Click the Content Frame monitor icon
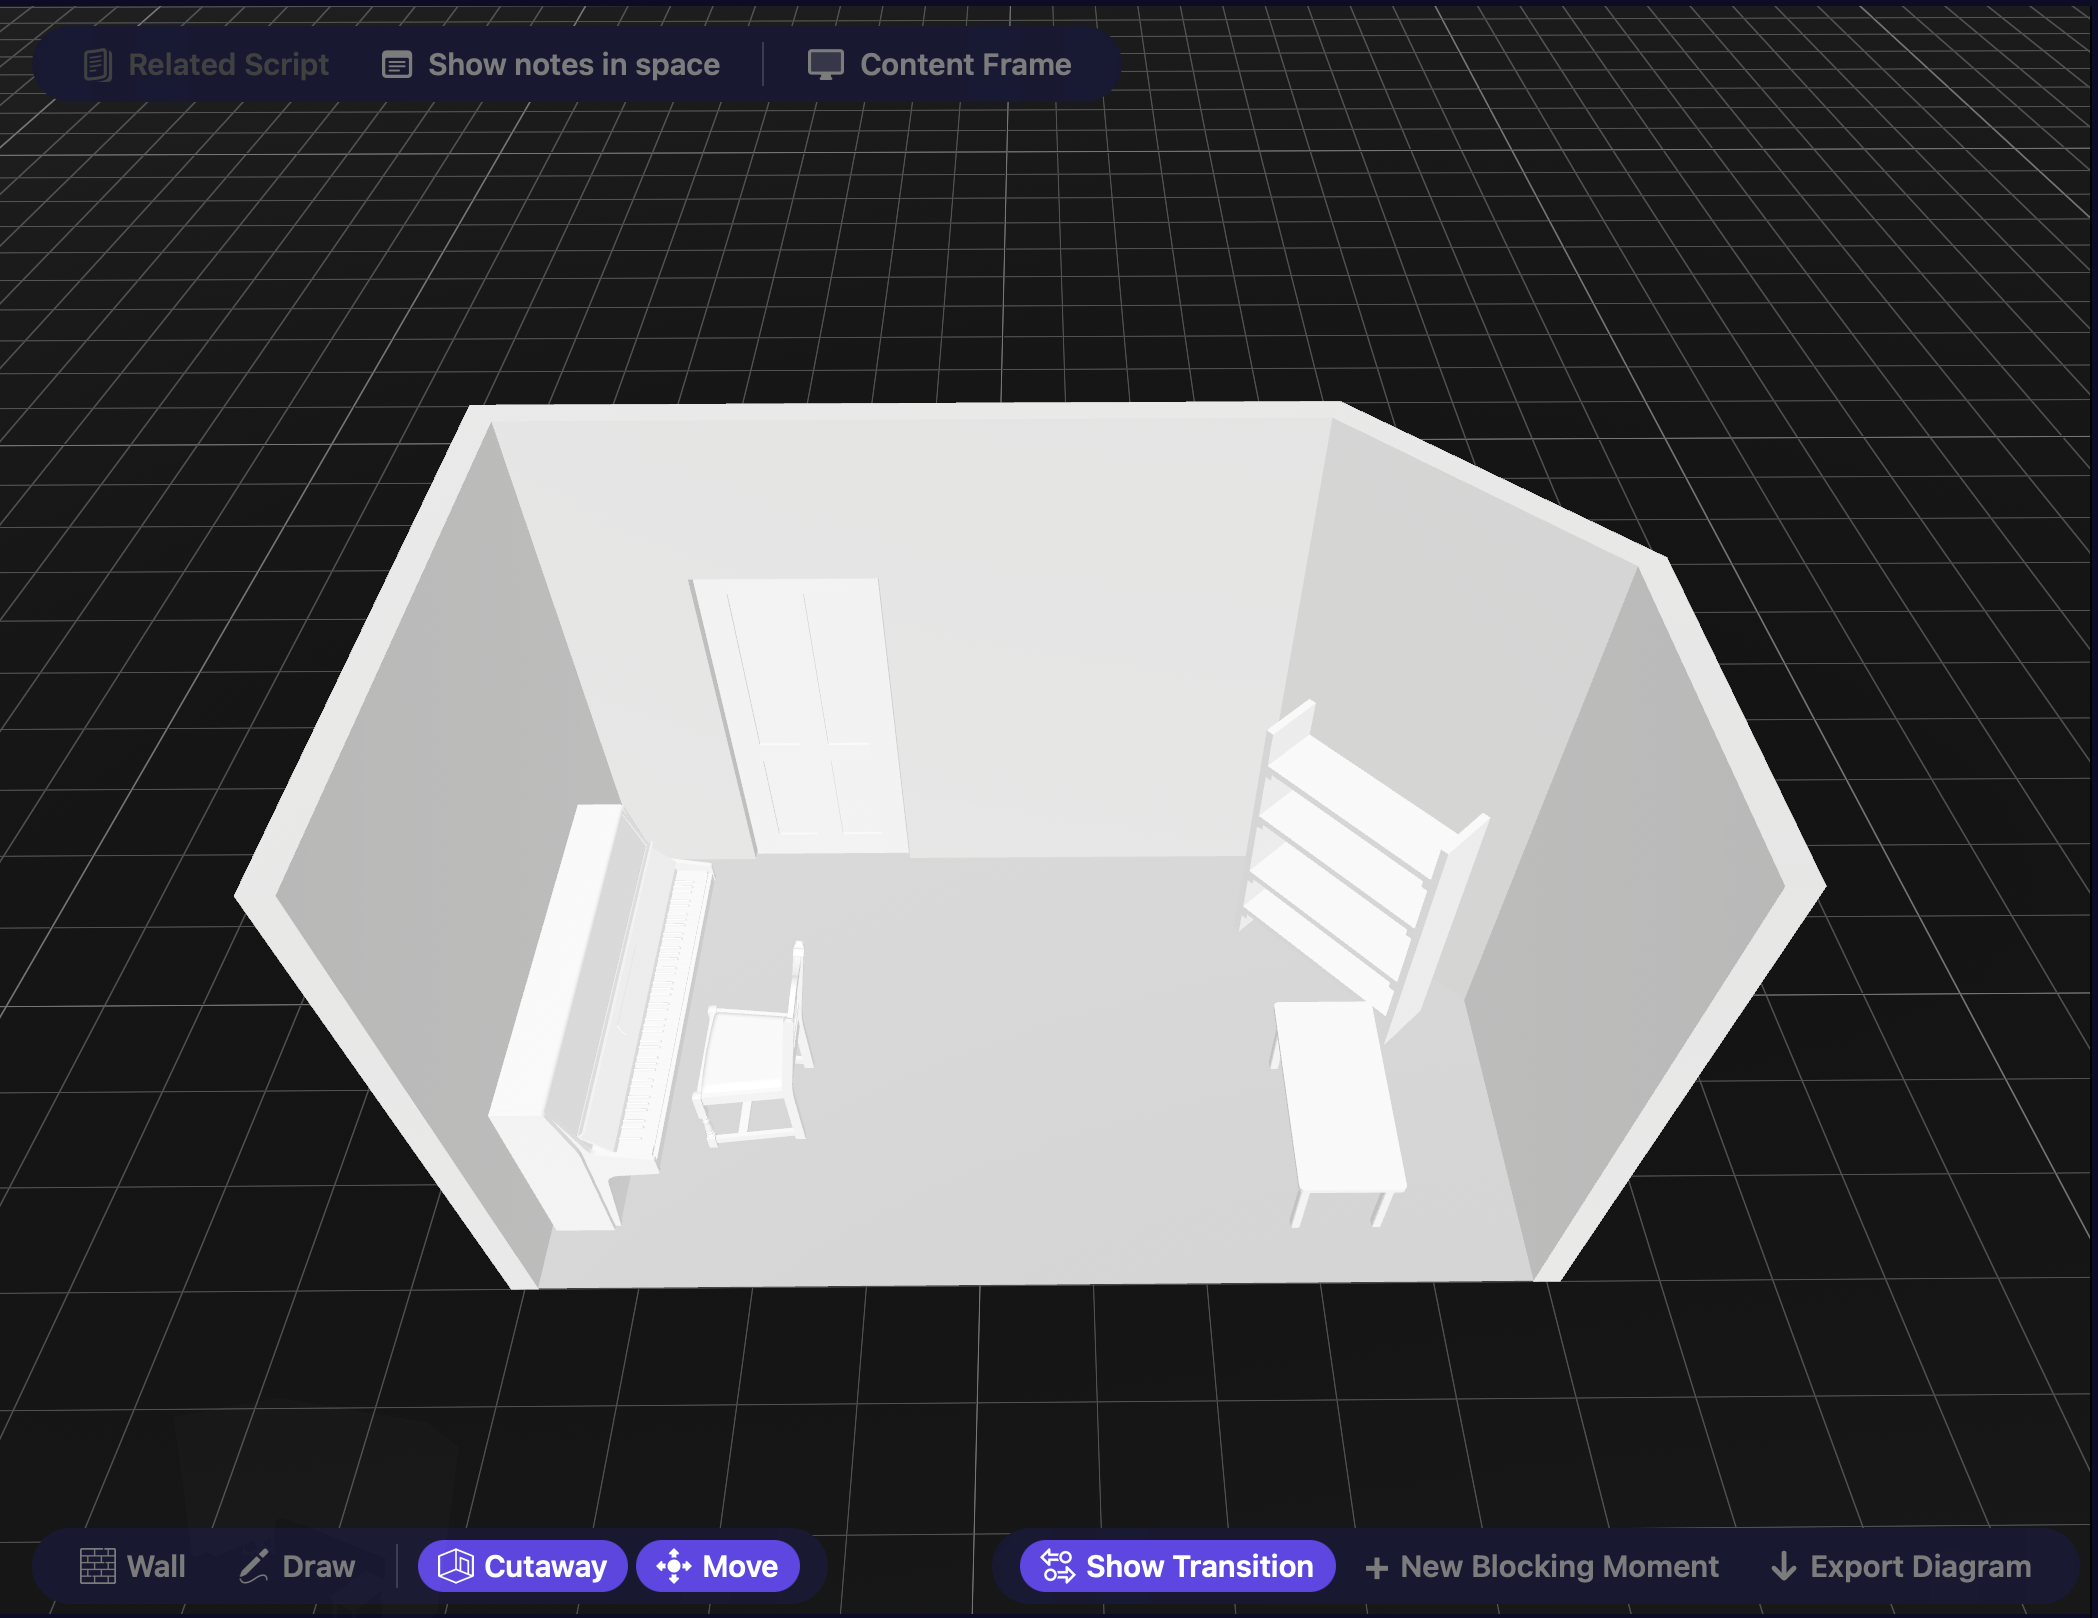 click(x=826, y=65)
